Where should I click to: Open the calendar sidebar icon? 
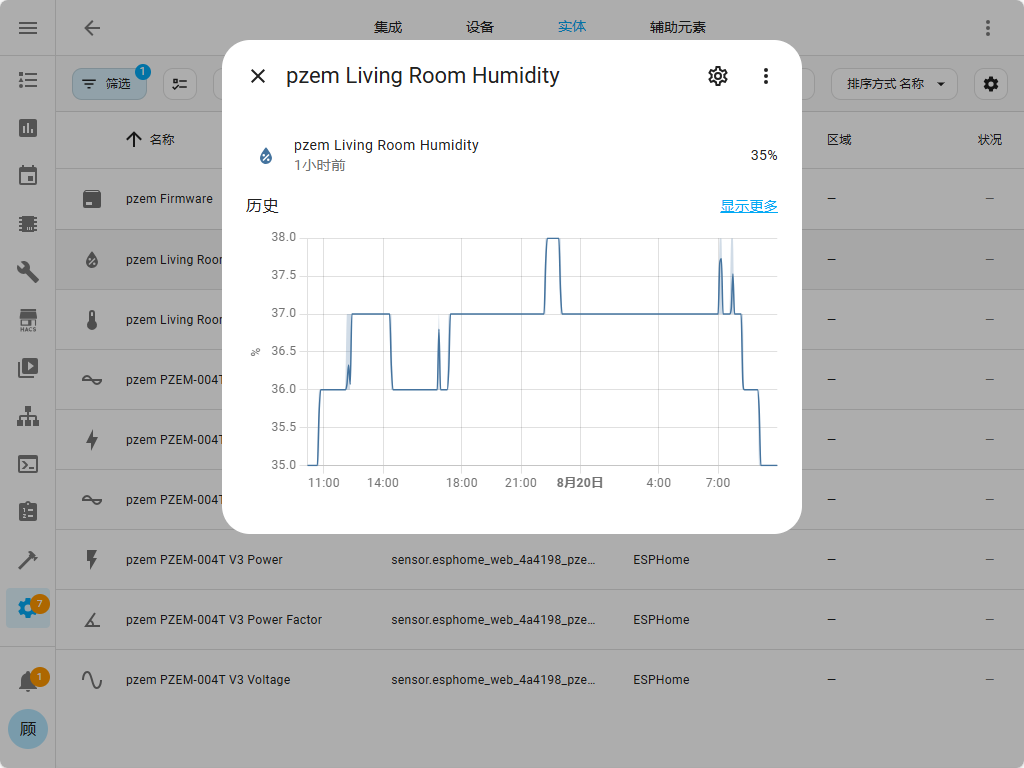tap(28, 176)
